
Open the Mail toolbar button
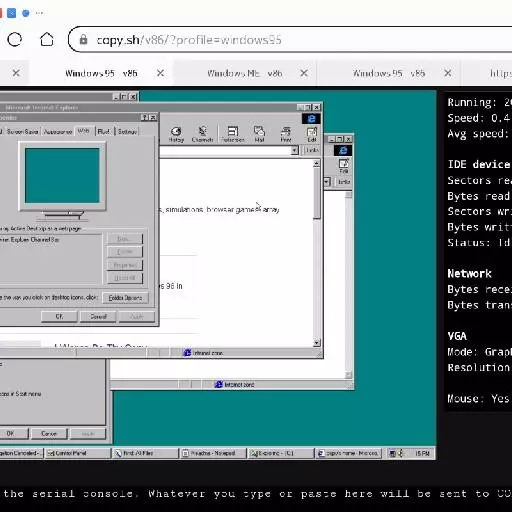(x=259, y=134)
